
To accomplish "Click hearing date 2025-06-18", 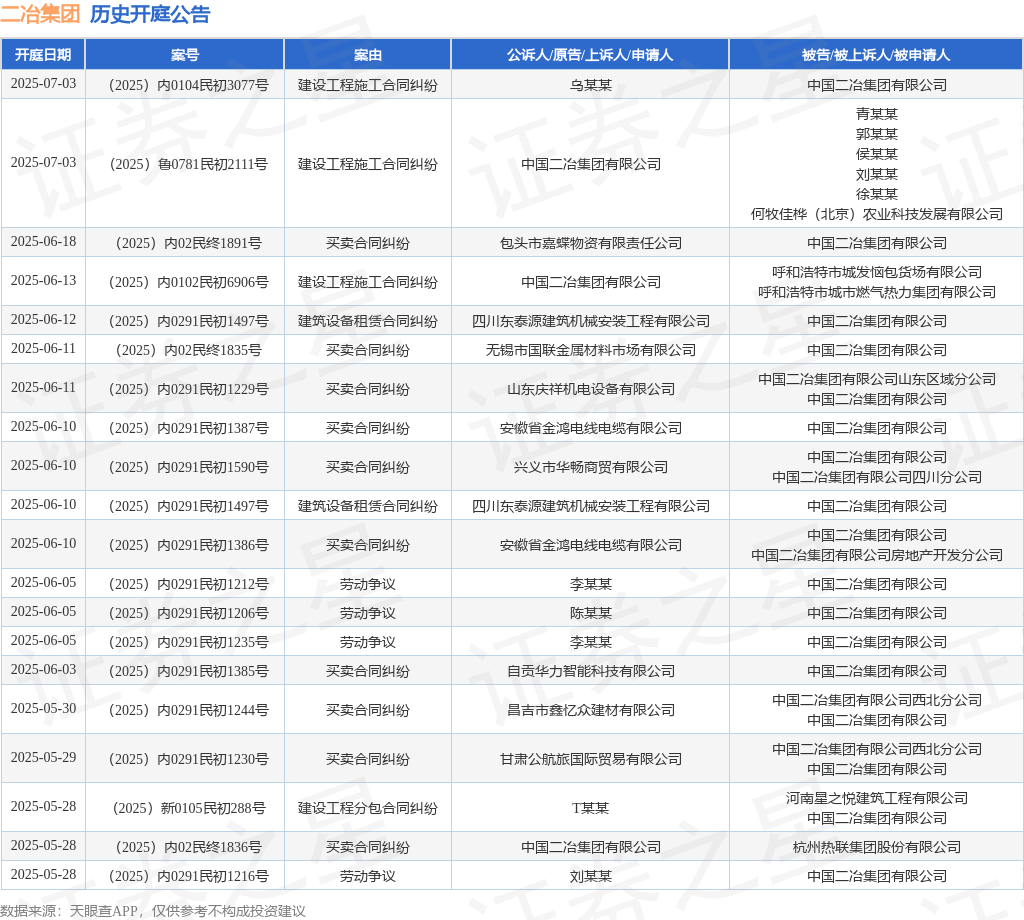I will tap(43, 242).
